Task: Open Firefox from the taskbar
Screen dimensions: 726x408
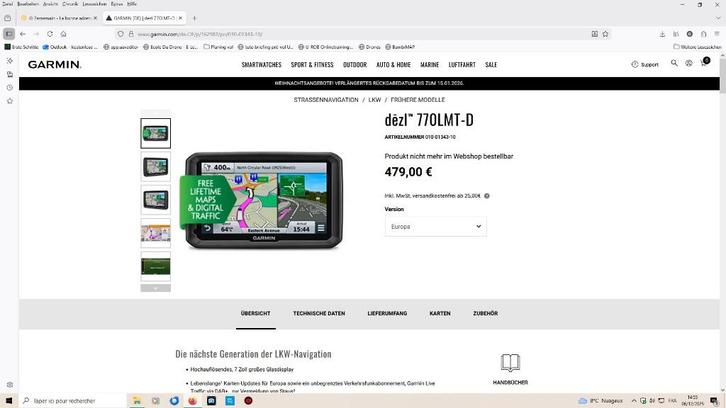Action: coord(193,401)
